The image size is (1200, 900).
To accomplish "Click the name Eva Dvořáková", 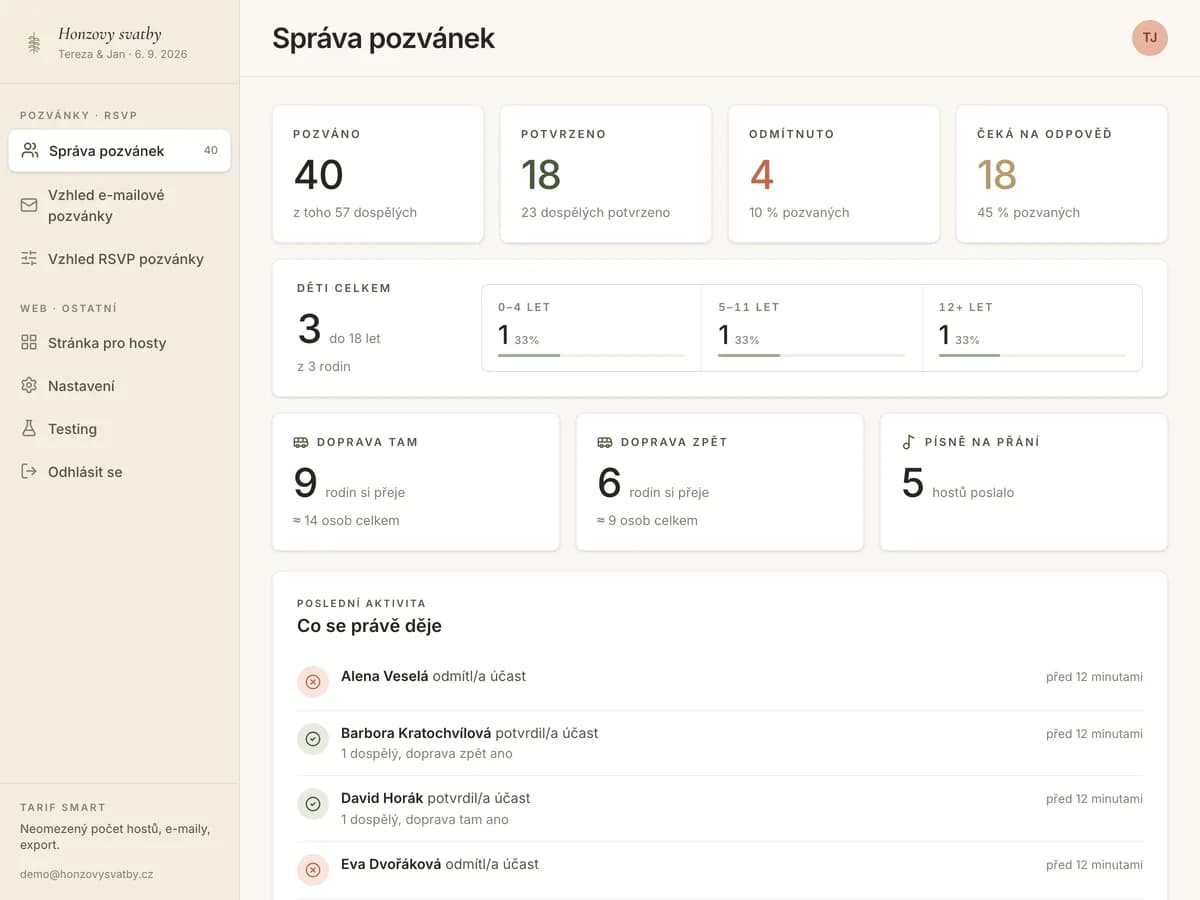I will pos(391,864).
